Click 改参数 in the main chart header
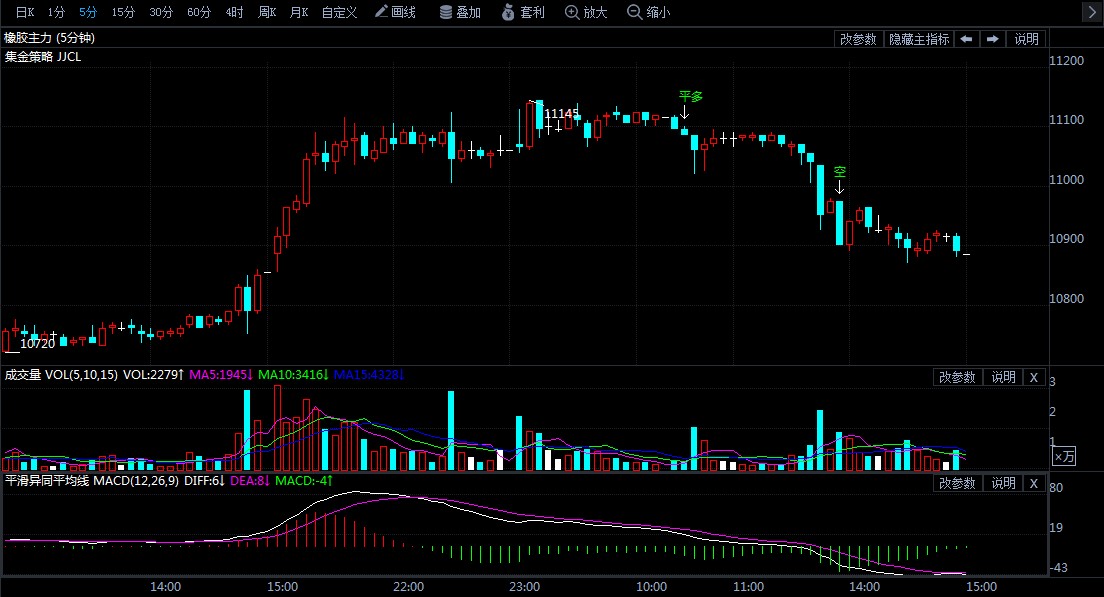This screenshot has width=1104, height=597. pos(858,39)
